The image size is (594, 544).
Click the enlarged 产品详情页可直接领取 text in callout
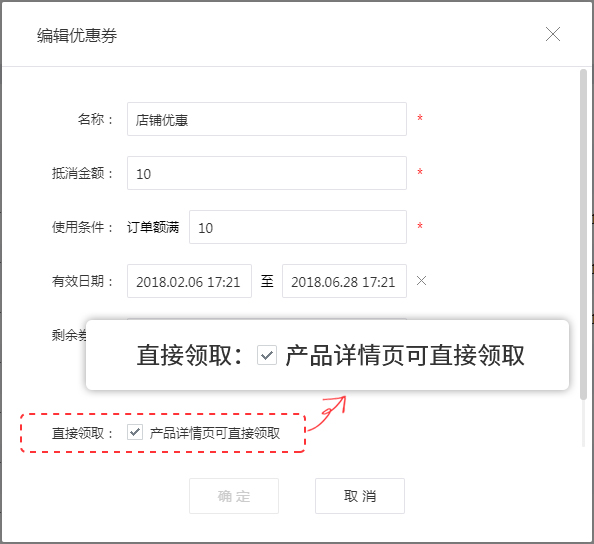pyautogui.click(x=405, y=356)
